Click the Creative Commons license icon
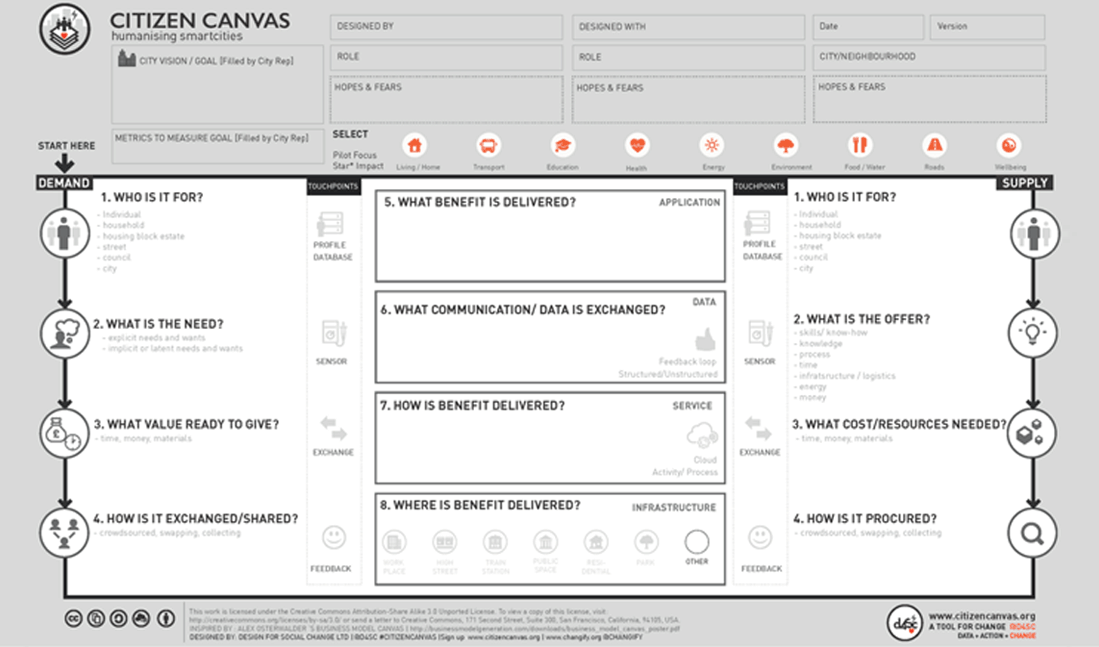 [x=74, y=618]
